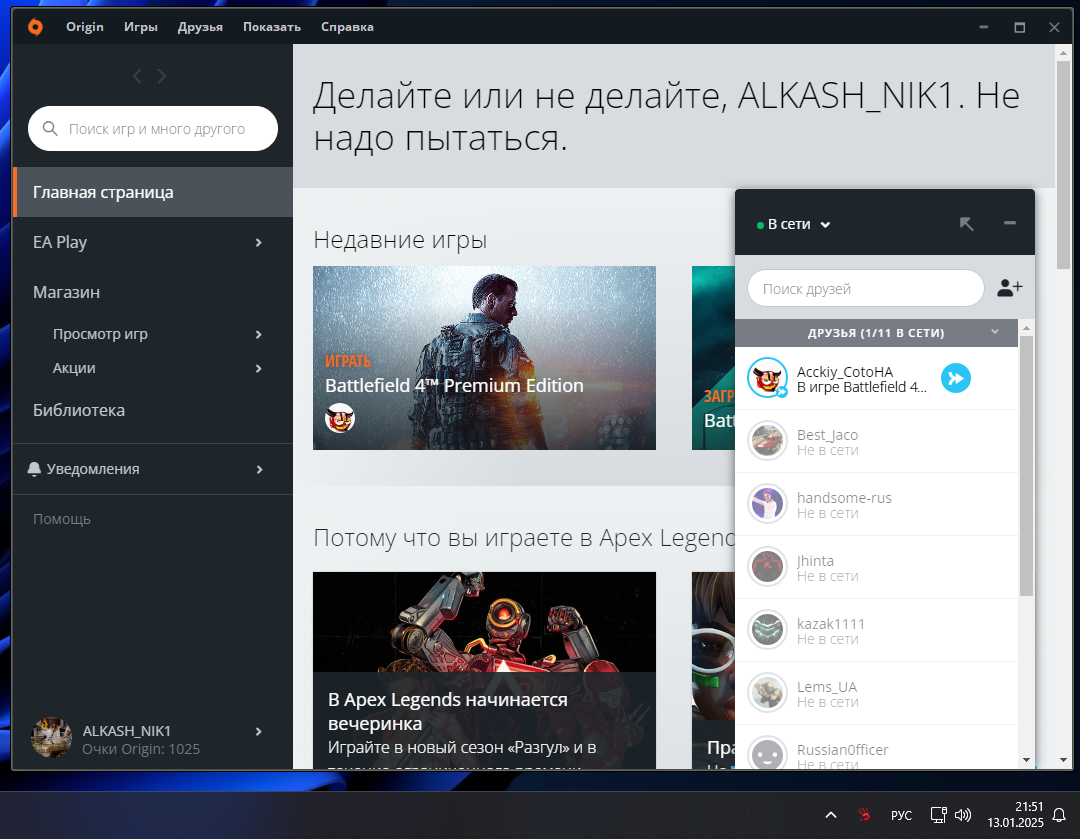Click the "РУС" language indicator
This screenshot has width=1080, height=839.
pos(901,816)
